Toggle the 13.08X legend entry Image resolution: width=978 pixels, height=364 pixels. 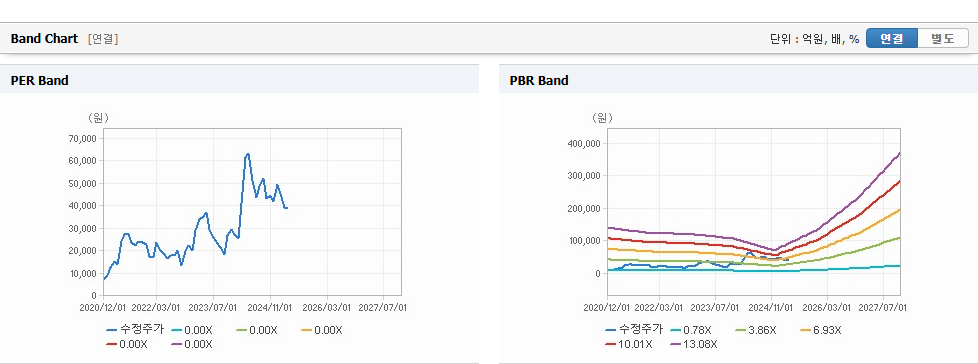click(x=694, y=345)
